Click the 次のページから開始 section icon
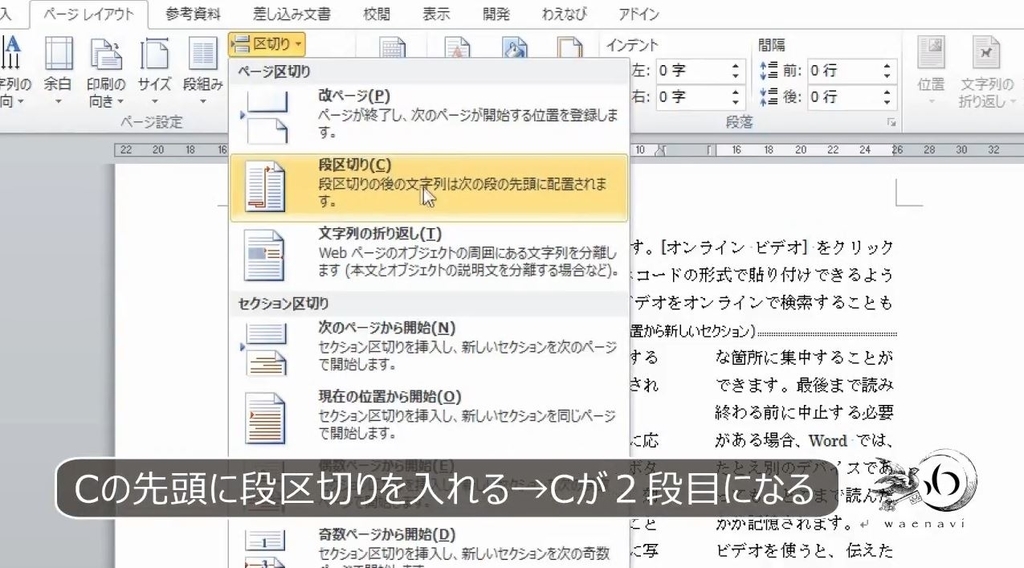1024x568 pixels. 265,349
